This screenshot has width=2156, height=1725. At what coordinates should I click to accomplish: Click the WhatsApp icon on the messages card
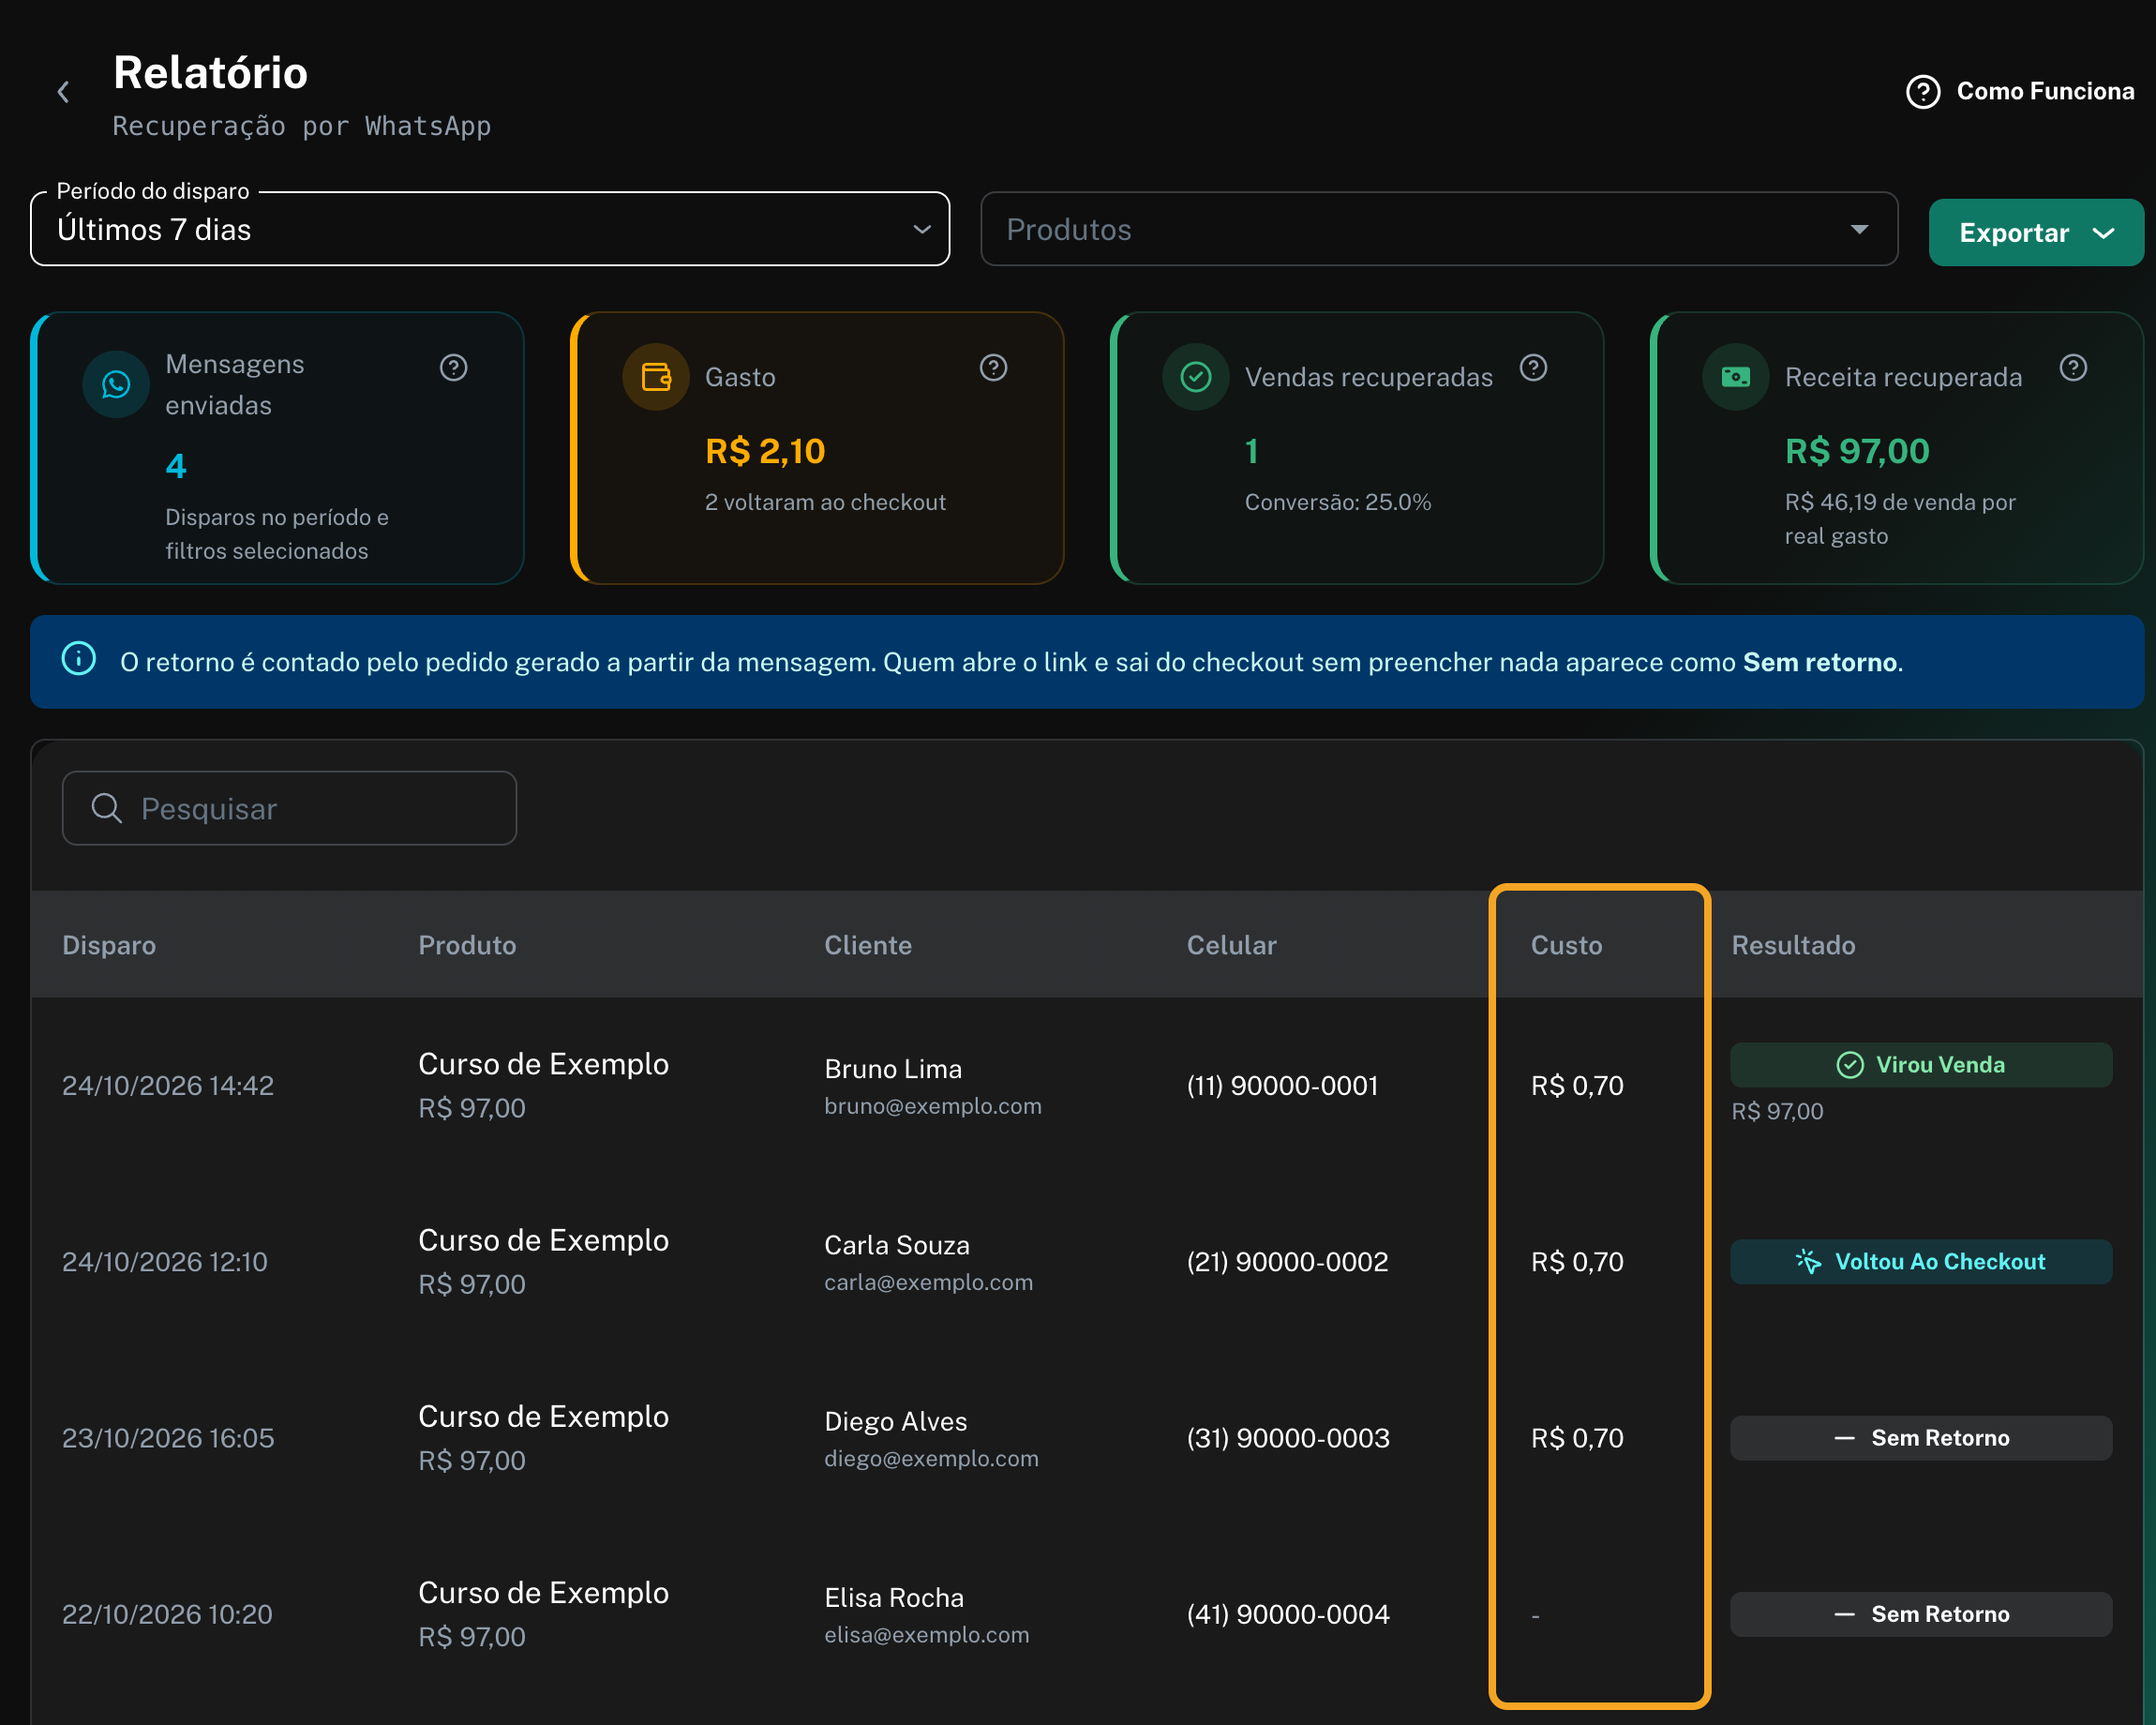pos(116,384)
